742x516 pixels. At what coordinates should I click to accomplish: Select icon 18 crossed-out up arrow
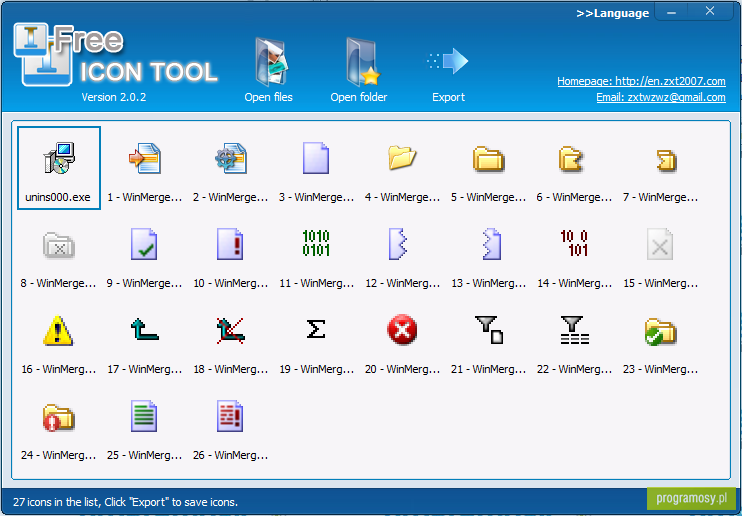(x=230, y=330)
